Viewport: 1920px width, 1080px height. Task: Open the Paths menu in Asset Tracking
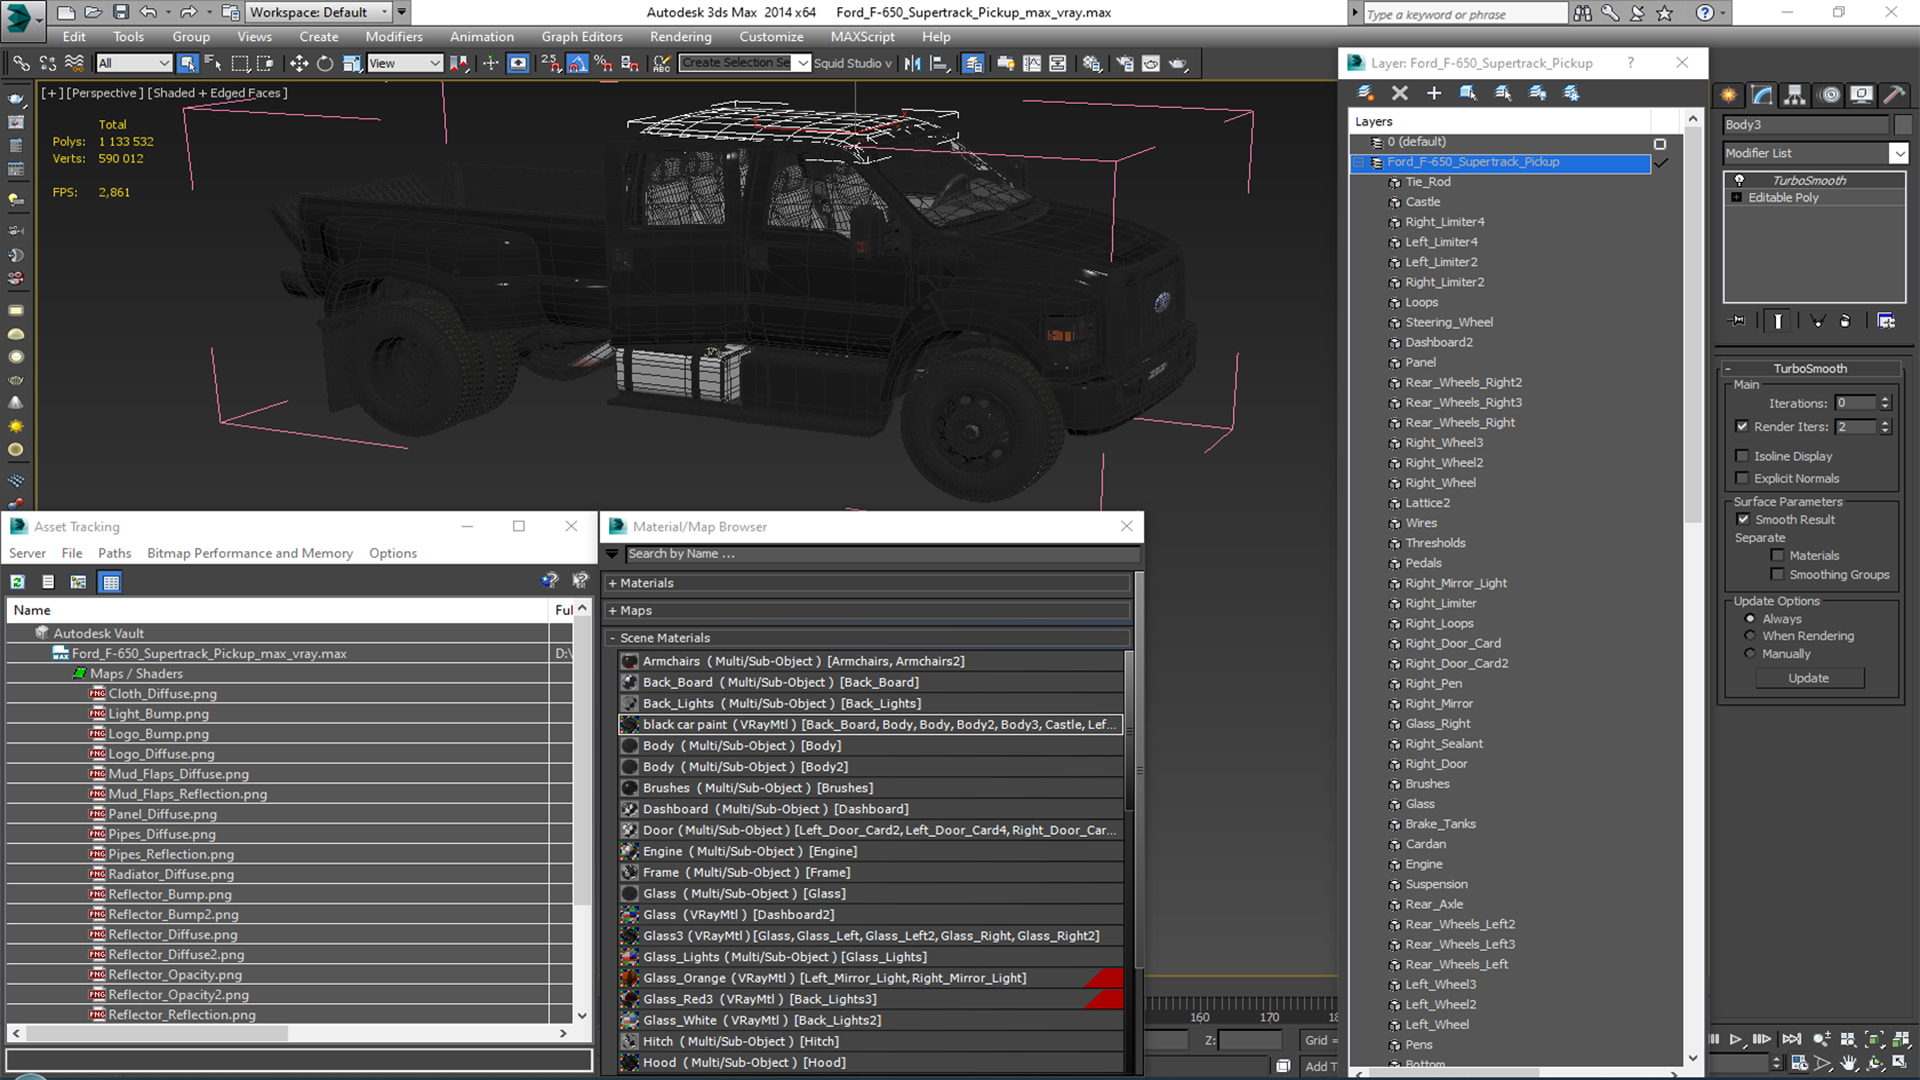click(114, 553)
